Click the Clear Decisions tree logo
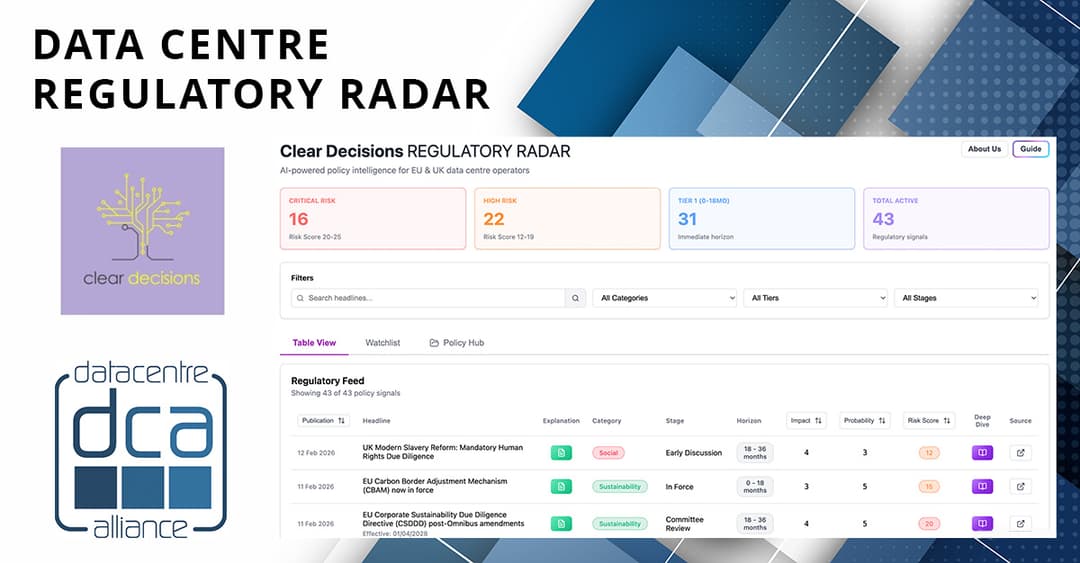This screenshot has height=563, width=1080. click(143, 231)
